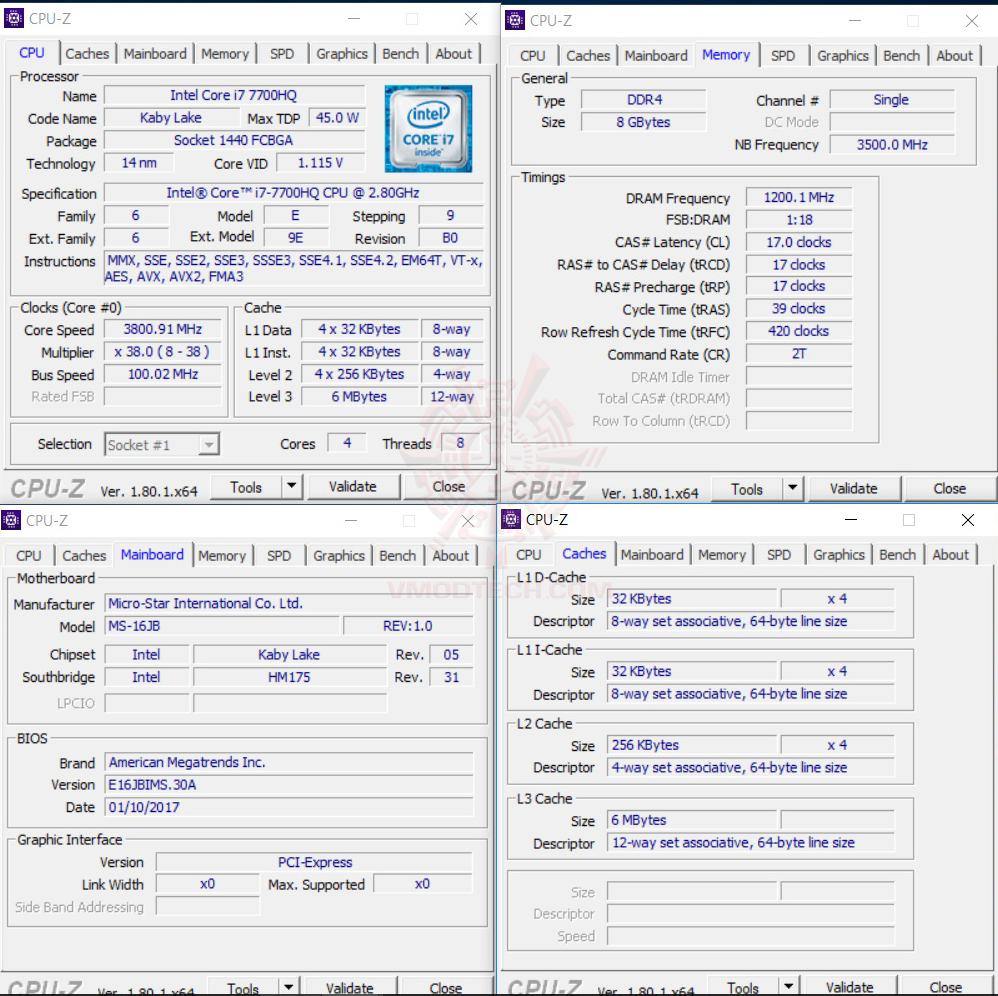Click Tools button in the Memory window

click(747, 488)
